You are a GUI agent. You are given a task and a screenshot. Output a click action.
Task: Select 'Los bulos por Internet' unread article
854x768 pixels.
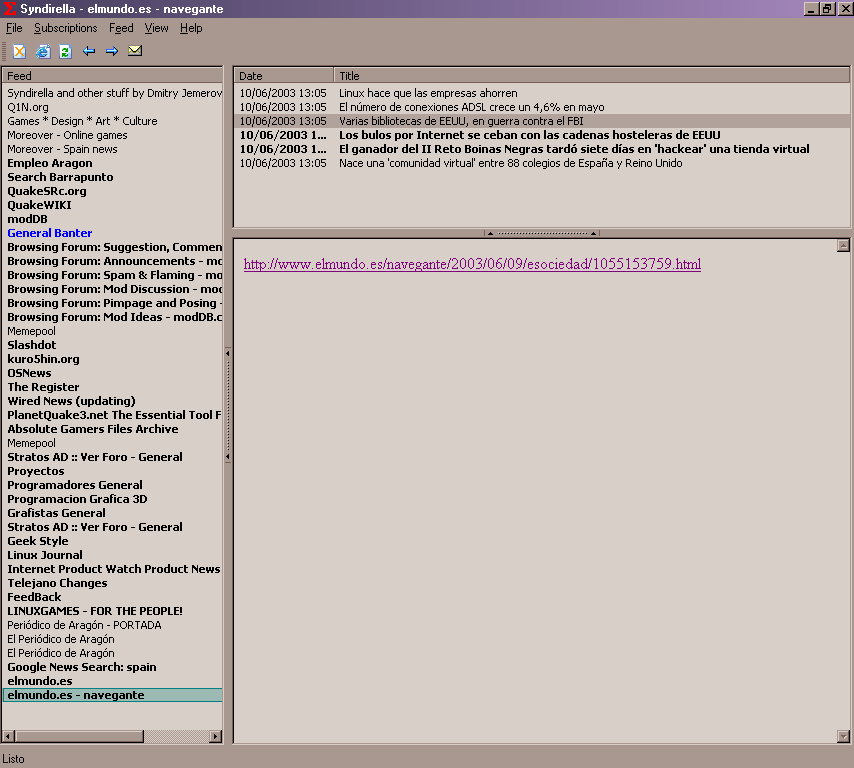click(541, 135)
